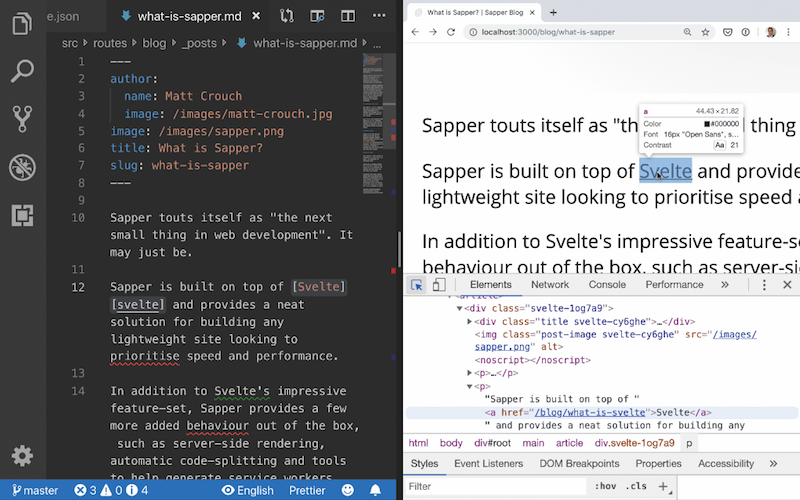Viewport: 800px width, 500px height.
Task: Expand the collapsed <p>…</p> node
Action: (469, 373)
